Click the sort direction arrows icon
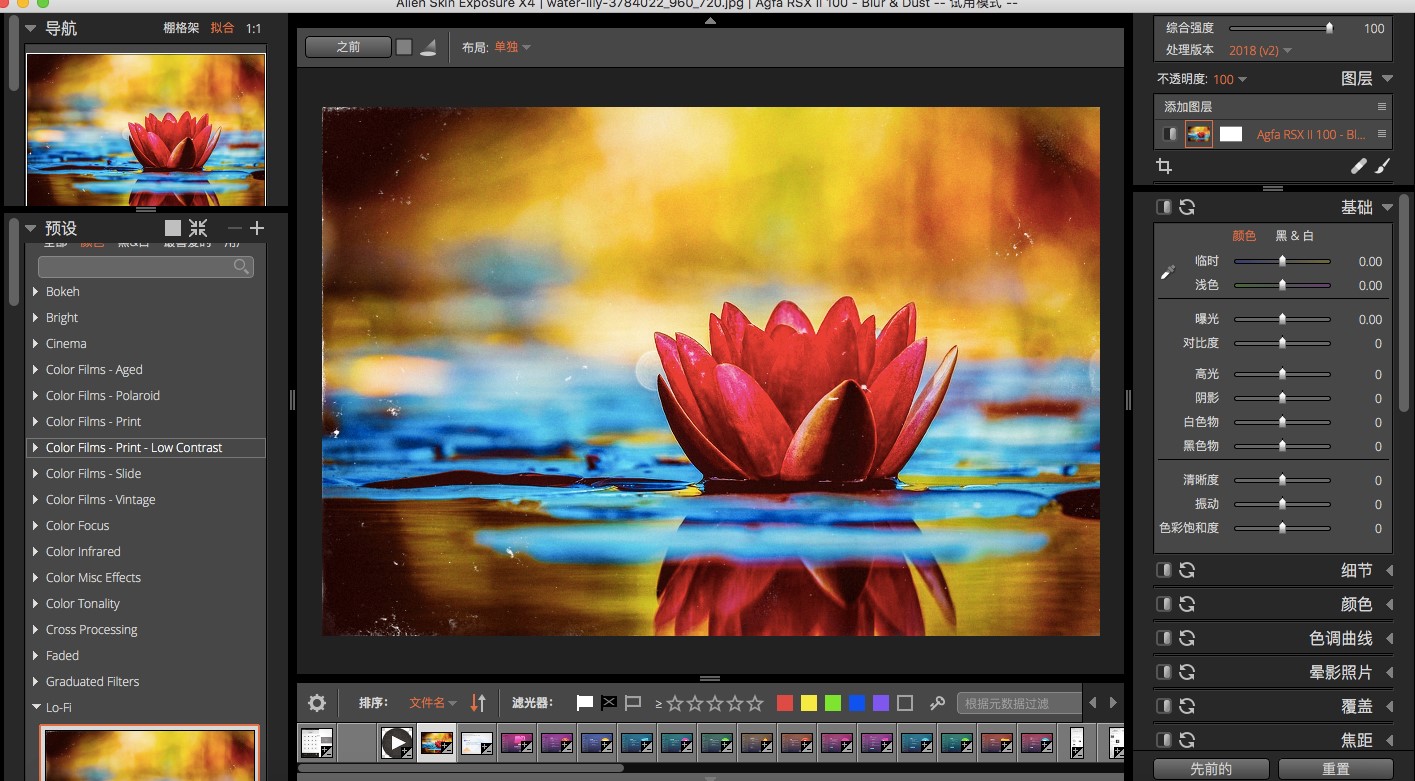This screenshot has height=781, width=1415. point(478,703)
